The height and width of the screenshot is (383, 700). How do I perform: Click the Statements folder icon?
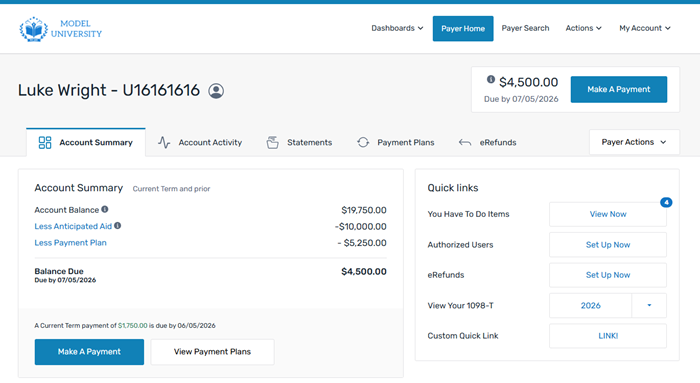[272, 142]
